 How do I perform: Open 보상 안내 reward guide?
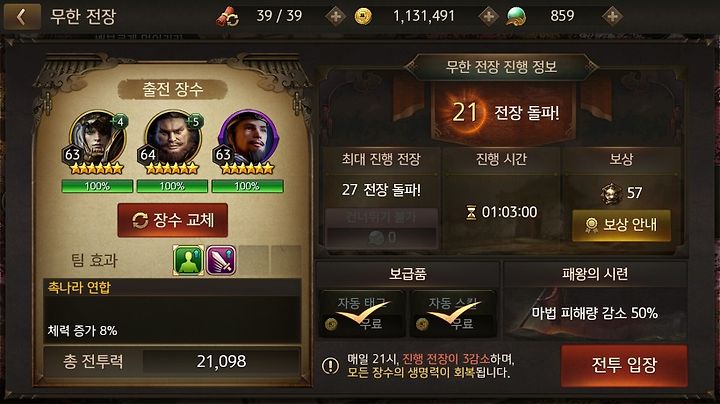click(621, 225)
